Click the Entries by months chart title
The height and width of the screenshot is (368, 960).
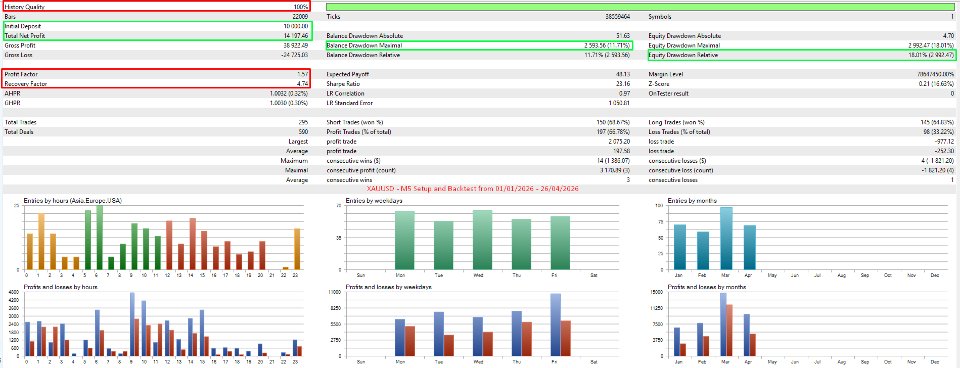tap(692, 201)
